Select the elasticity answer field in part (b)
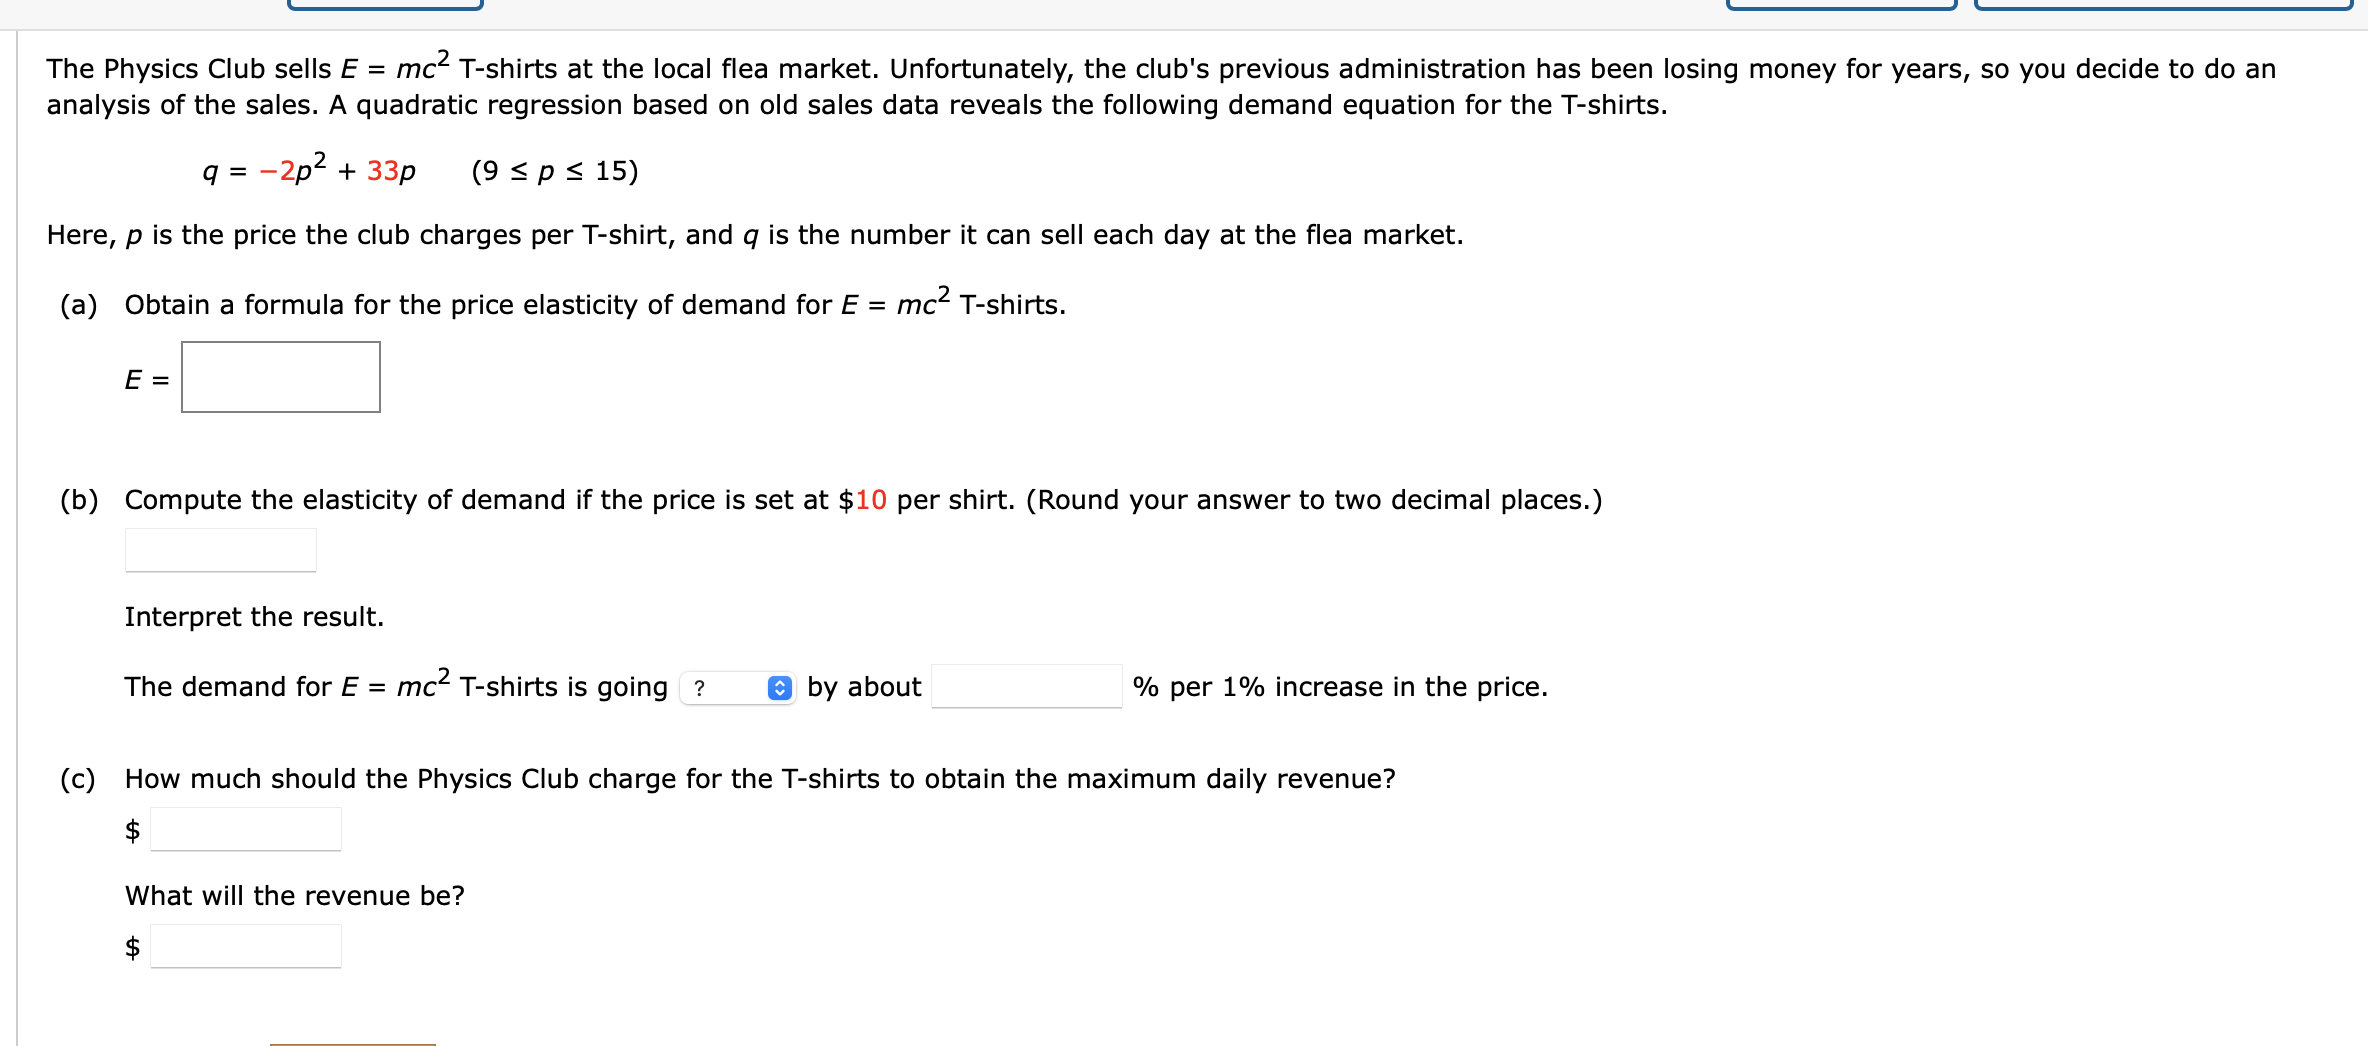 [219, 548]
